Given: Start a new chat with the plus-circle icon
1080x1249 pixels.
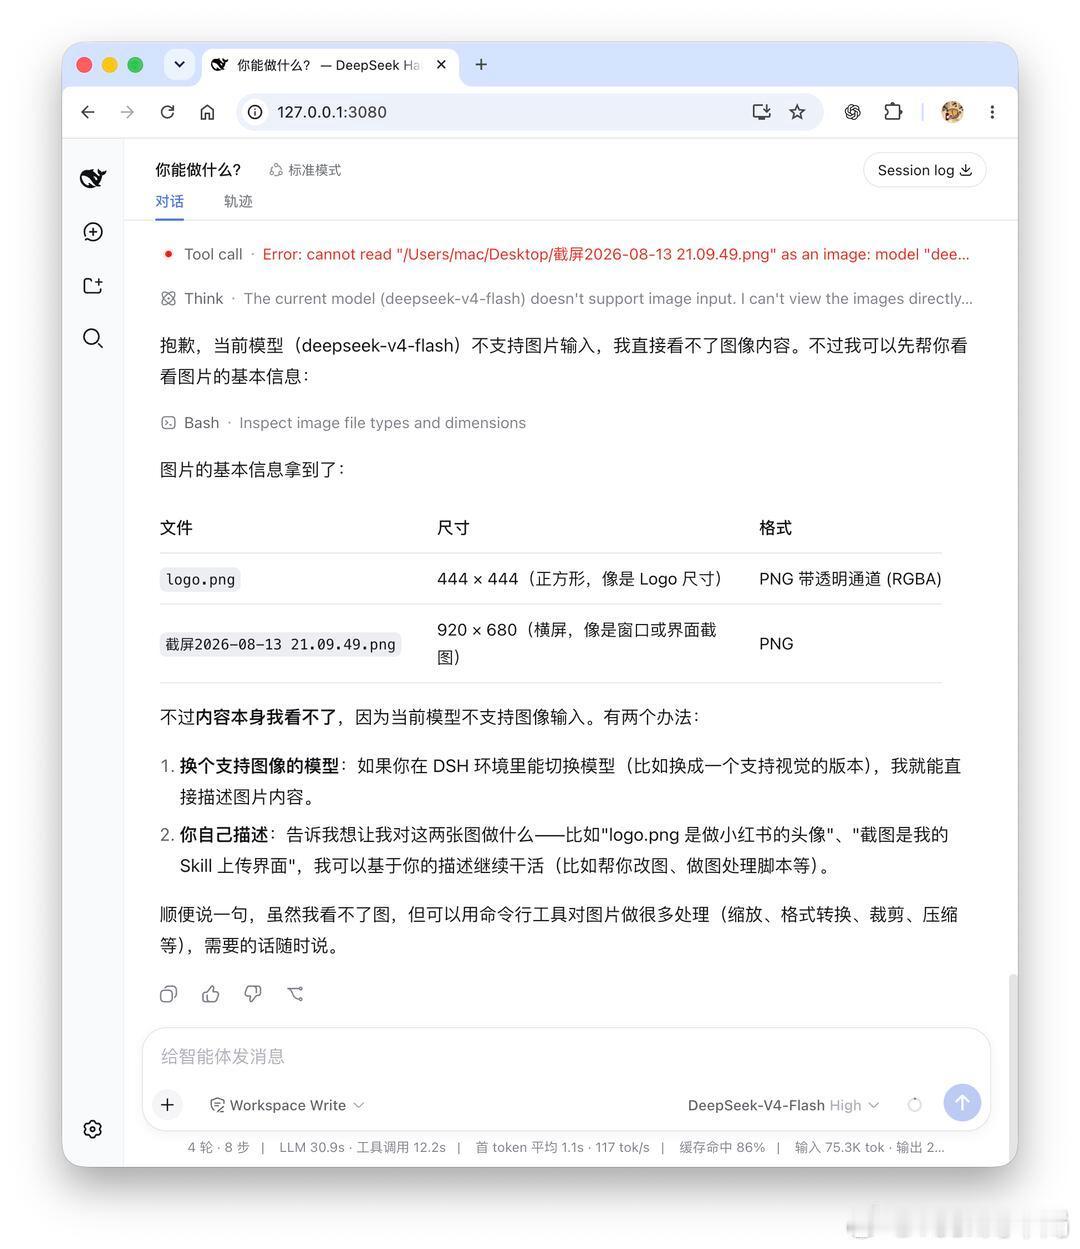Looking at the screenshot, I should click(x=93, y=232).
